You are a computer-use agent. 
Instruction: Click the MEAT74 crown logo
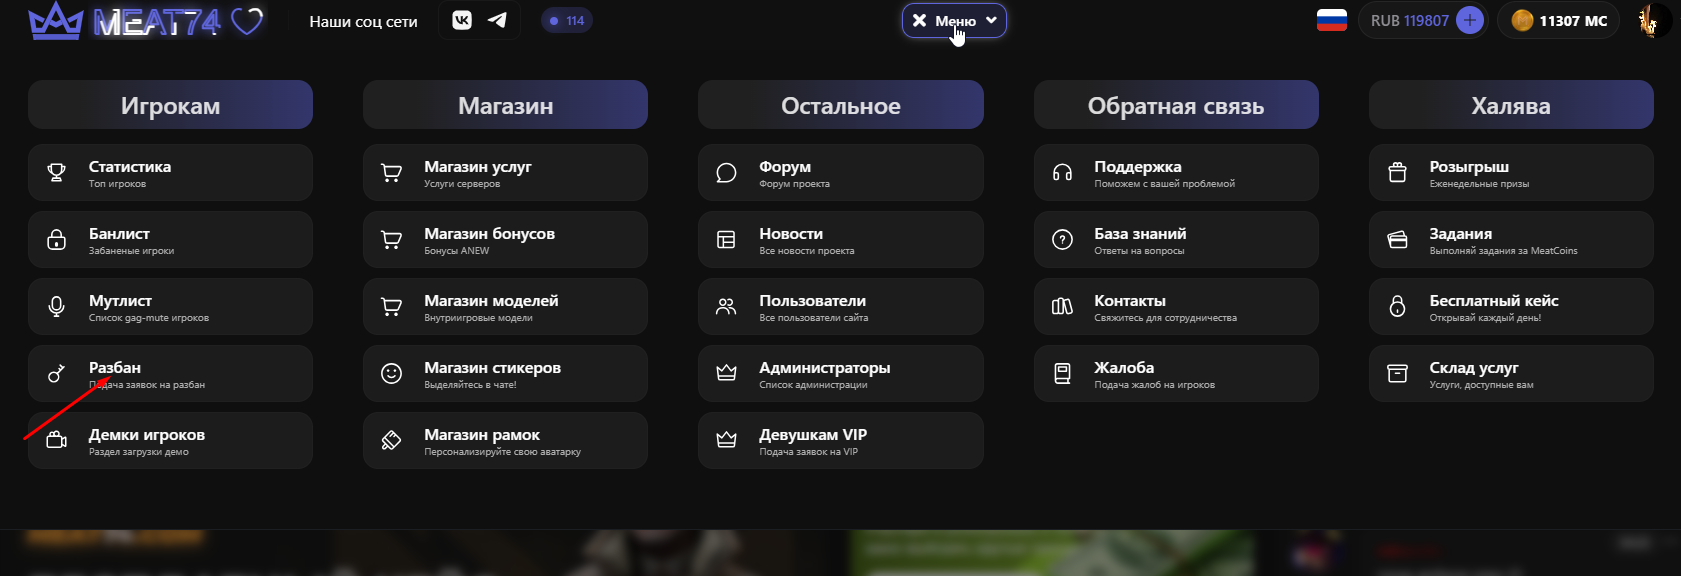(x=56, y=21)
